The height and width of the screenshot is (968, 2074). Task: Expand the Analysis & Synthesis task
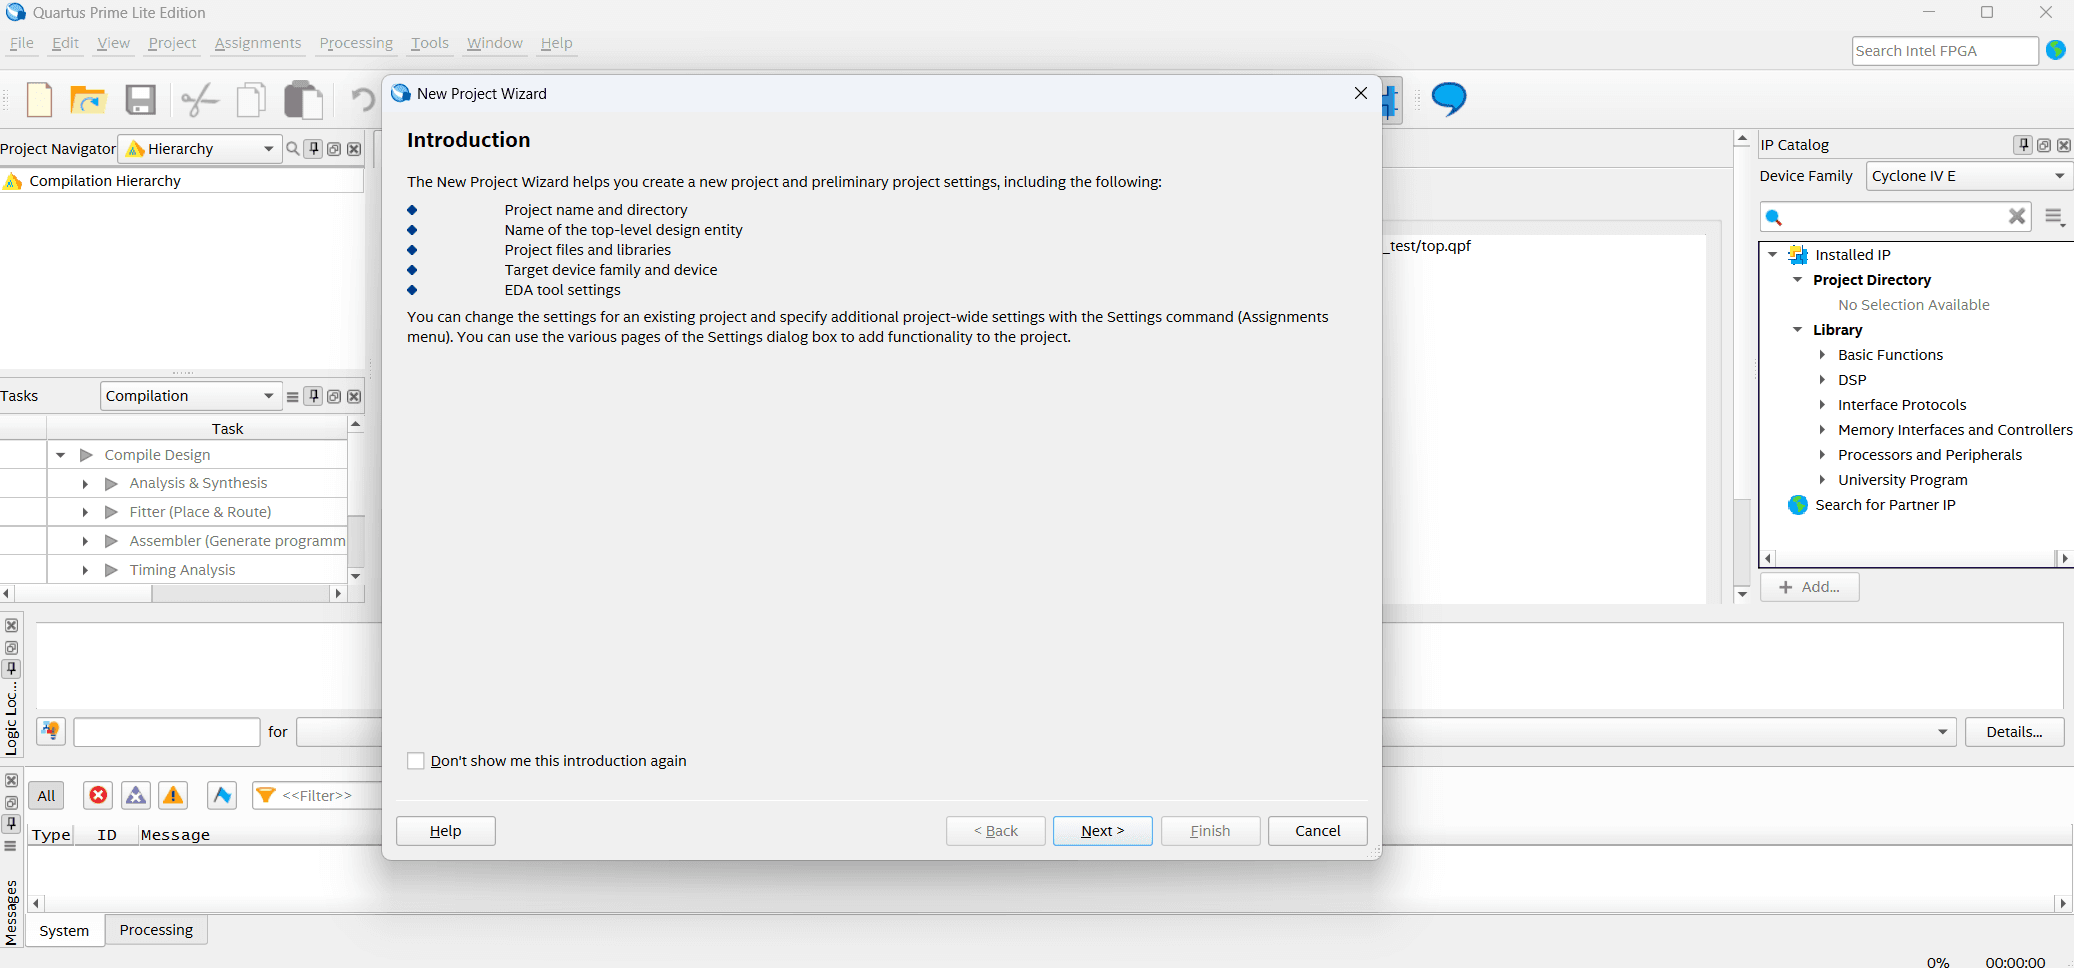coord(85,484)
